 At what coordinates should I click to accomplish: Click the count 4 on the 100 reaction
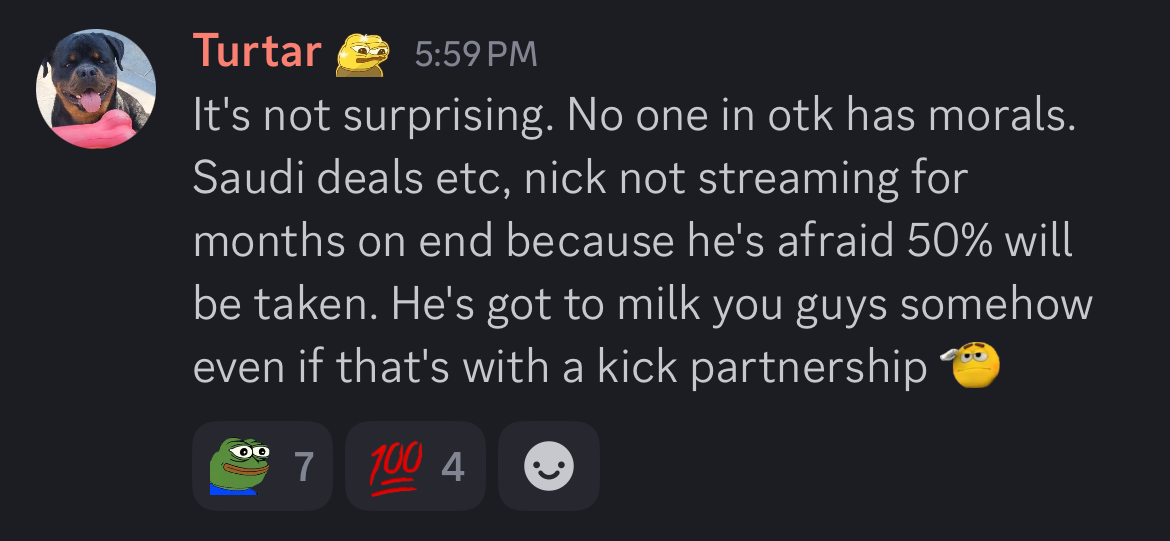pos(453,468)
